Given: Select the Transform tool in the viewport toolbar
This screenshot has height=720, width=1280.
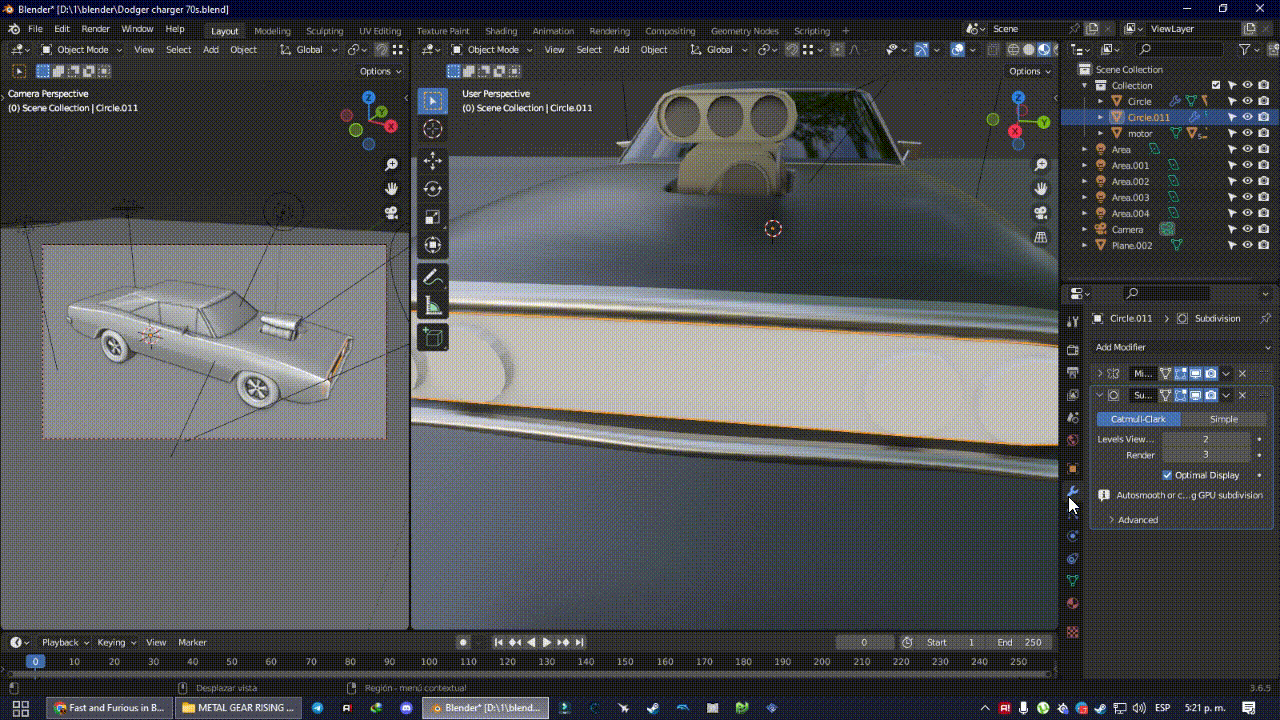Looking at the screenshot, I should click(x=432, y=245).
